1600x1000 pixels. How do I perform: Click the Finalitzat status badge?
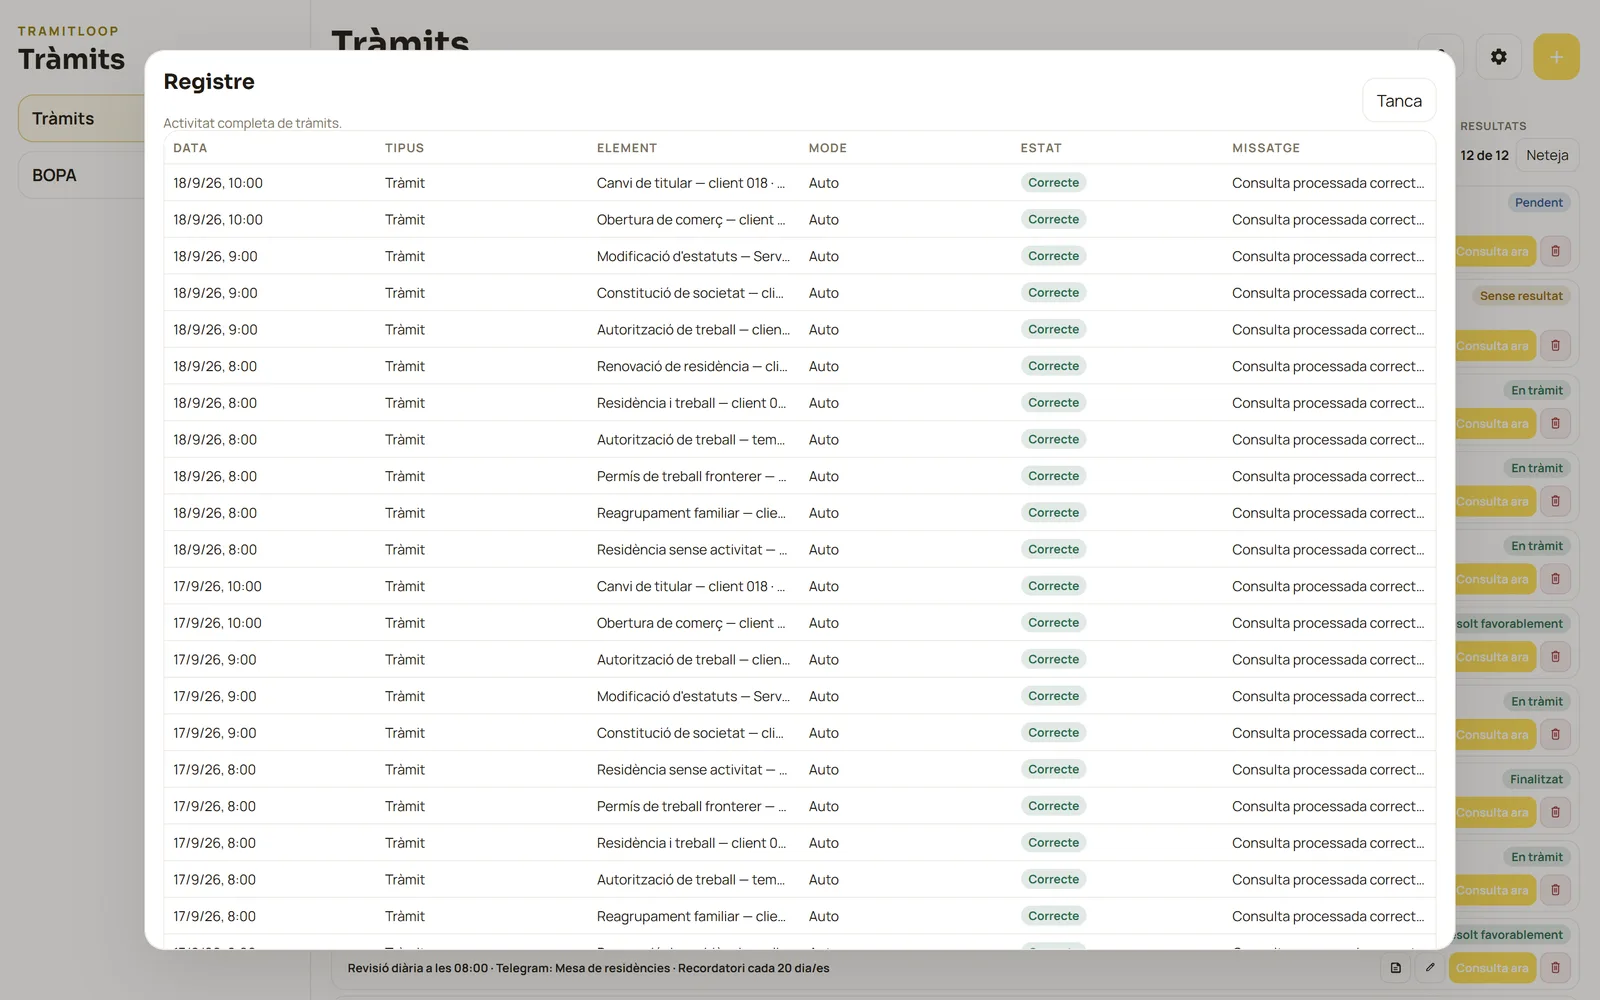tap(1536, 779)
